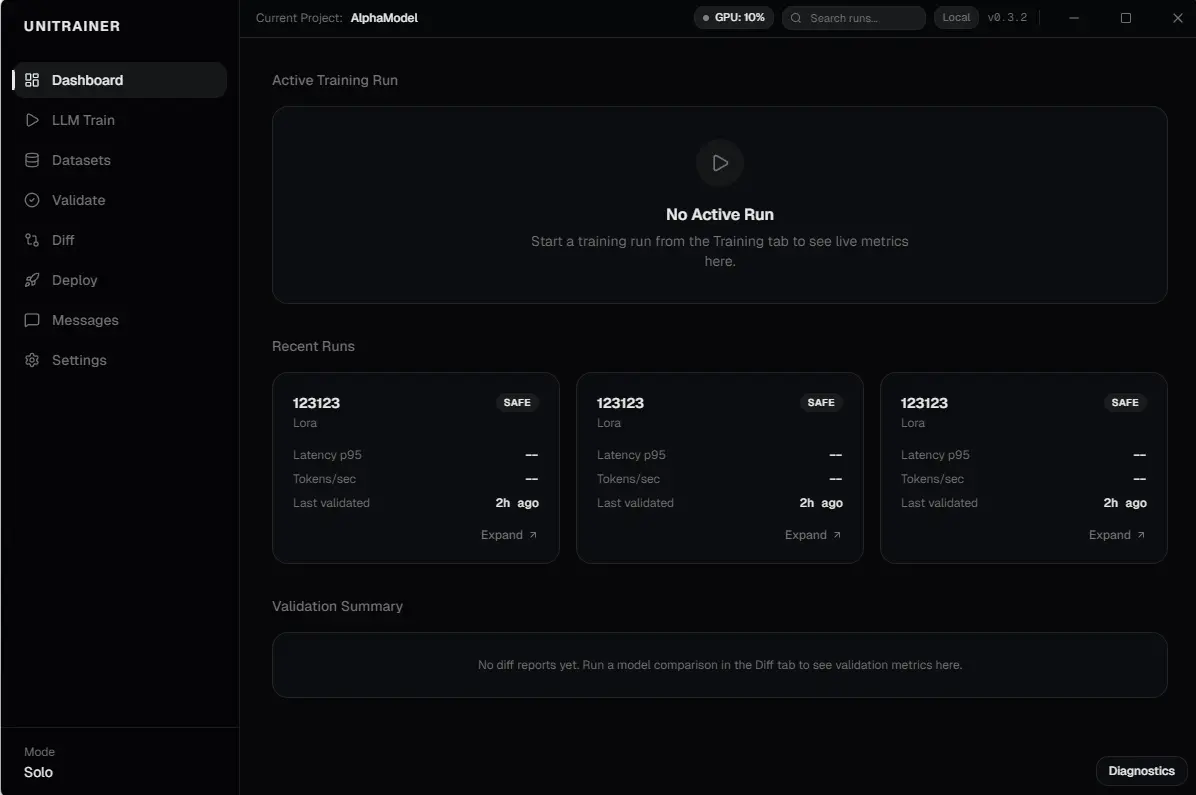The image size is (1196, 795).
Task: Expand the second 123123 run card
Action: point(813,535)
